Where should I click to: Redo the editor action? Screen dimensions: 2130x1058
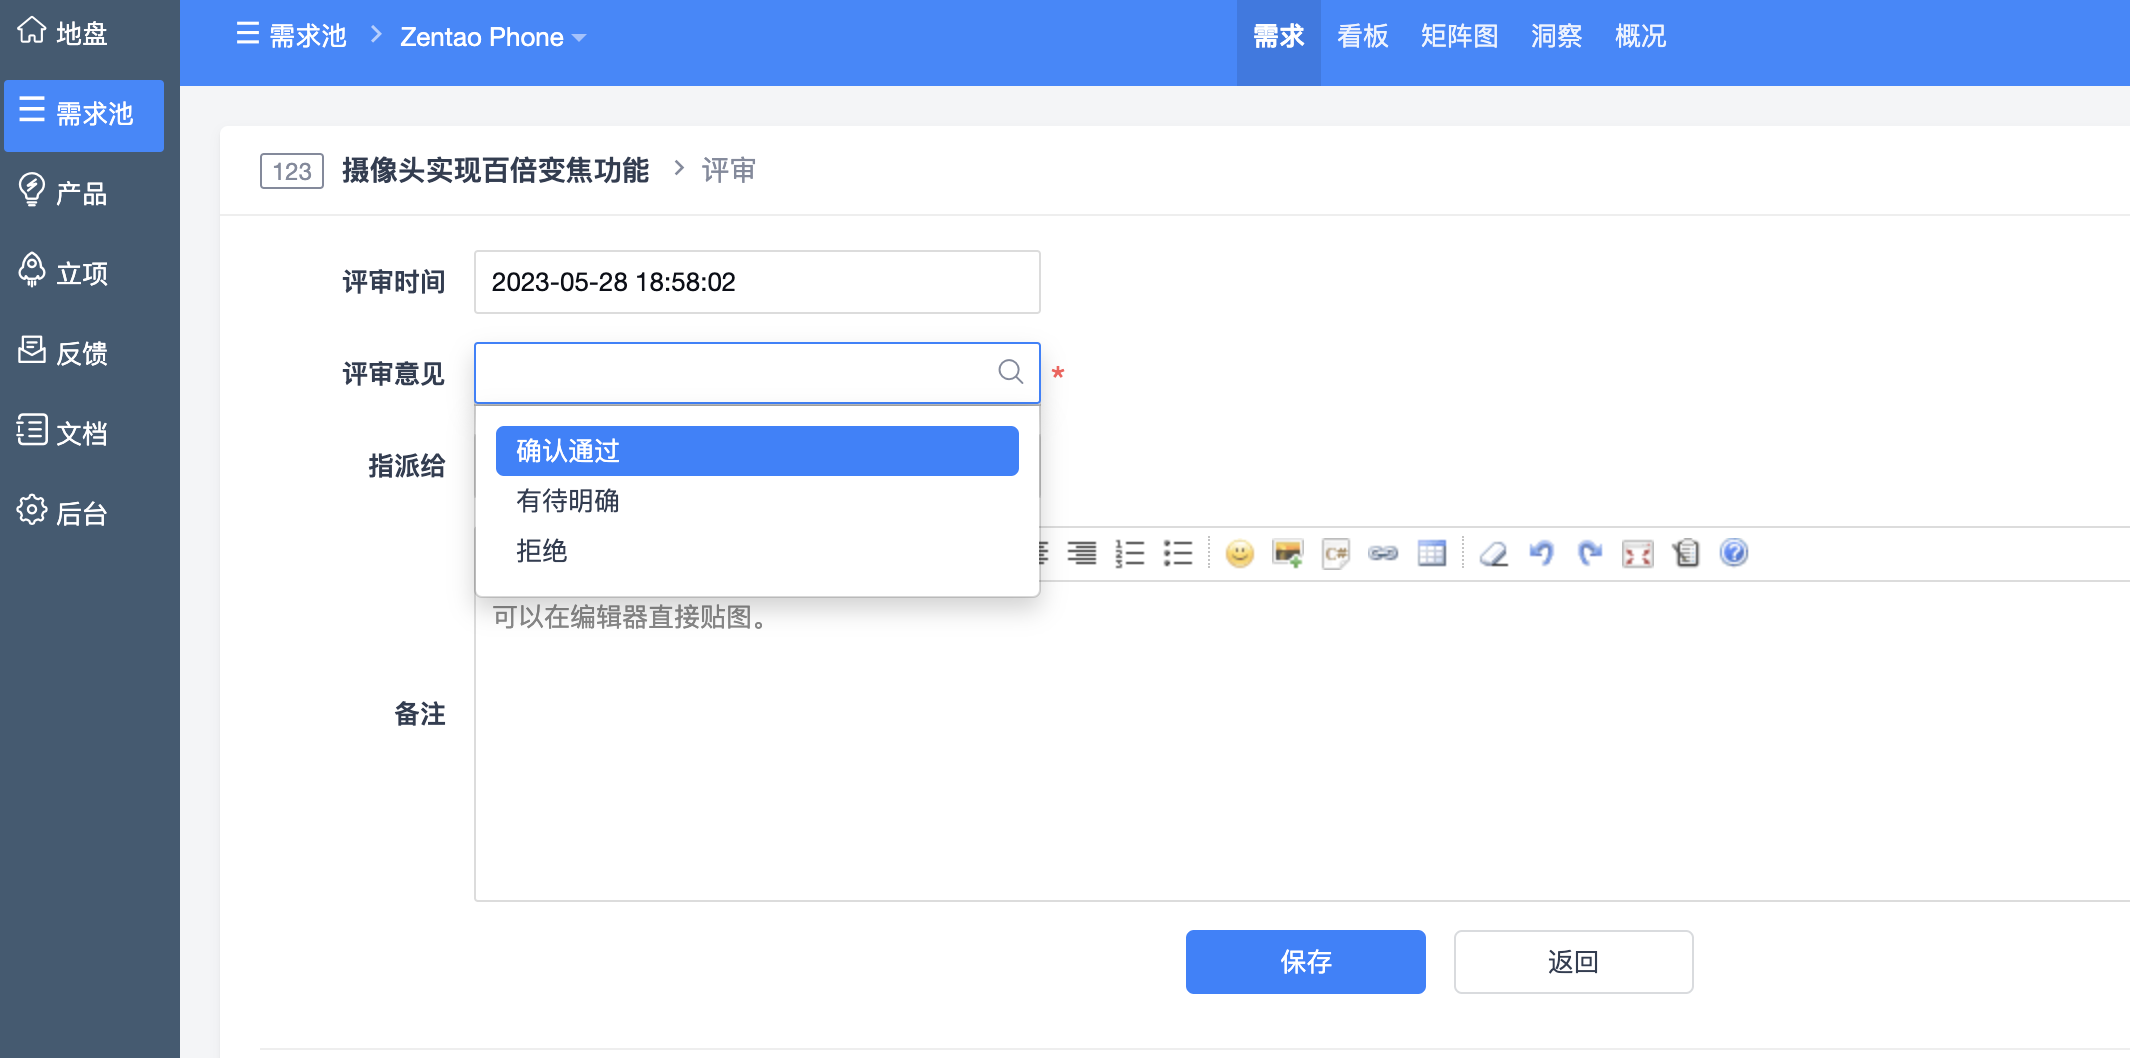click(x=1589, y=553)
